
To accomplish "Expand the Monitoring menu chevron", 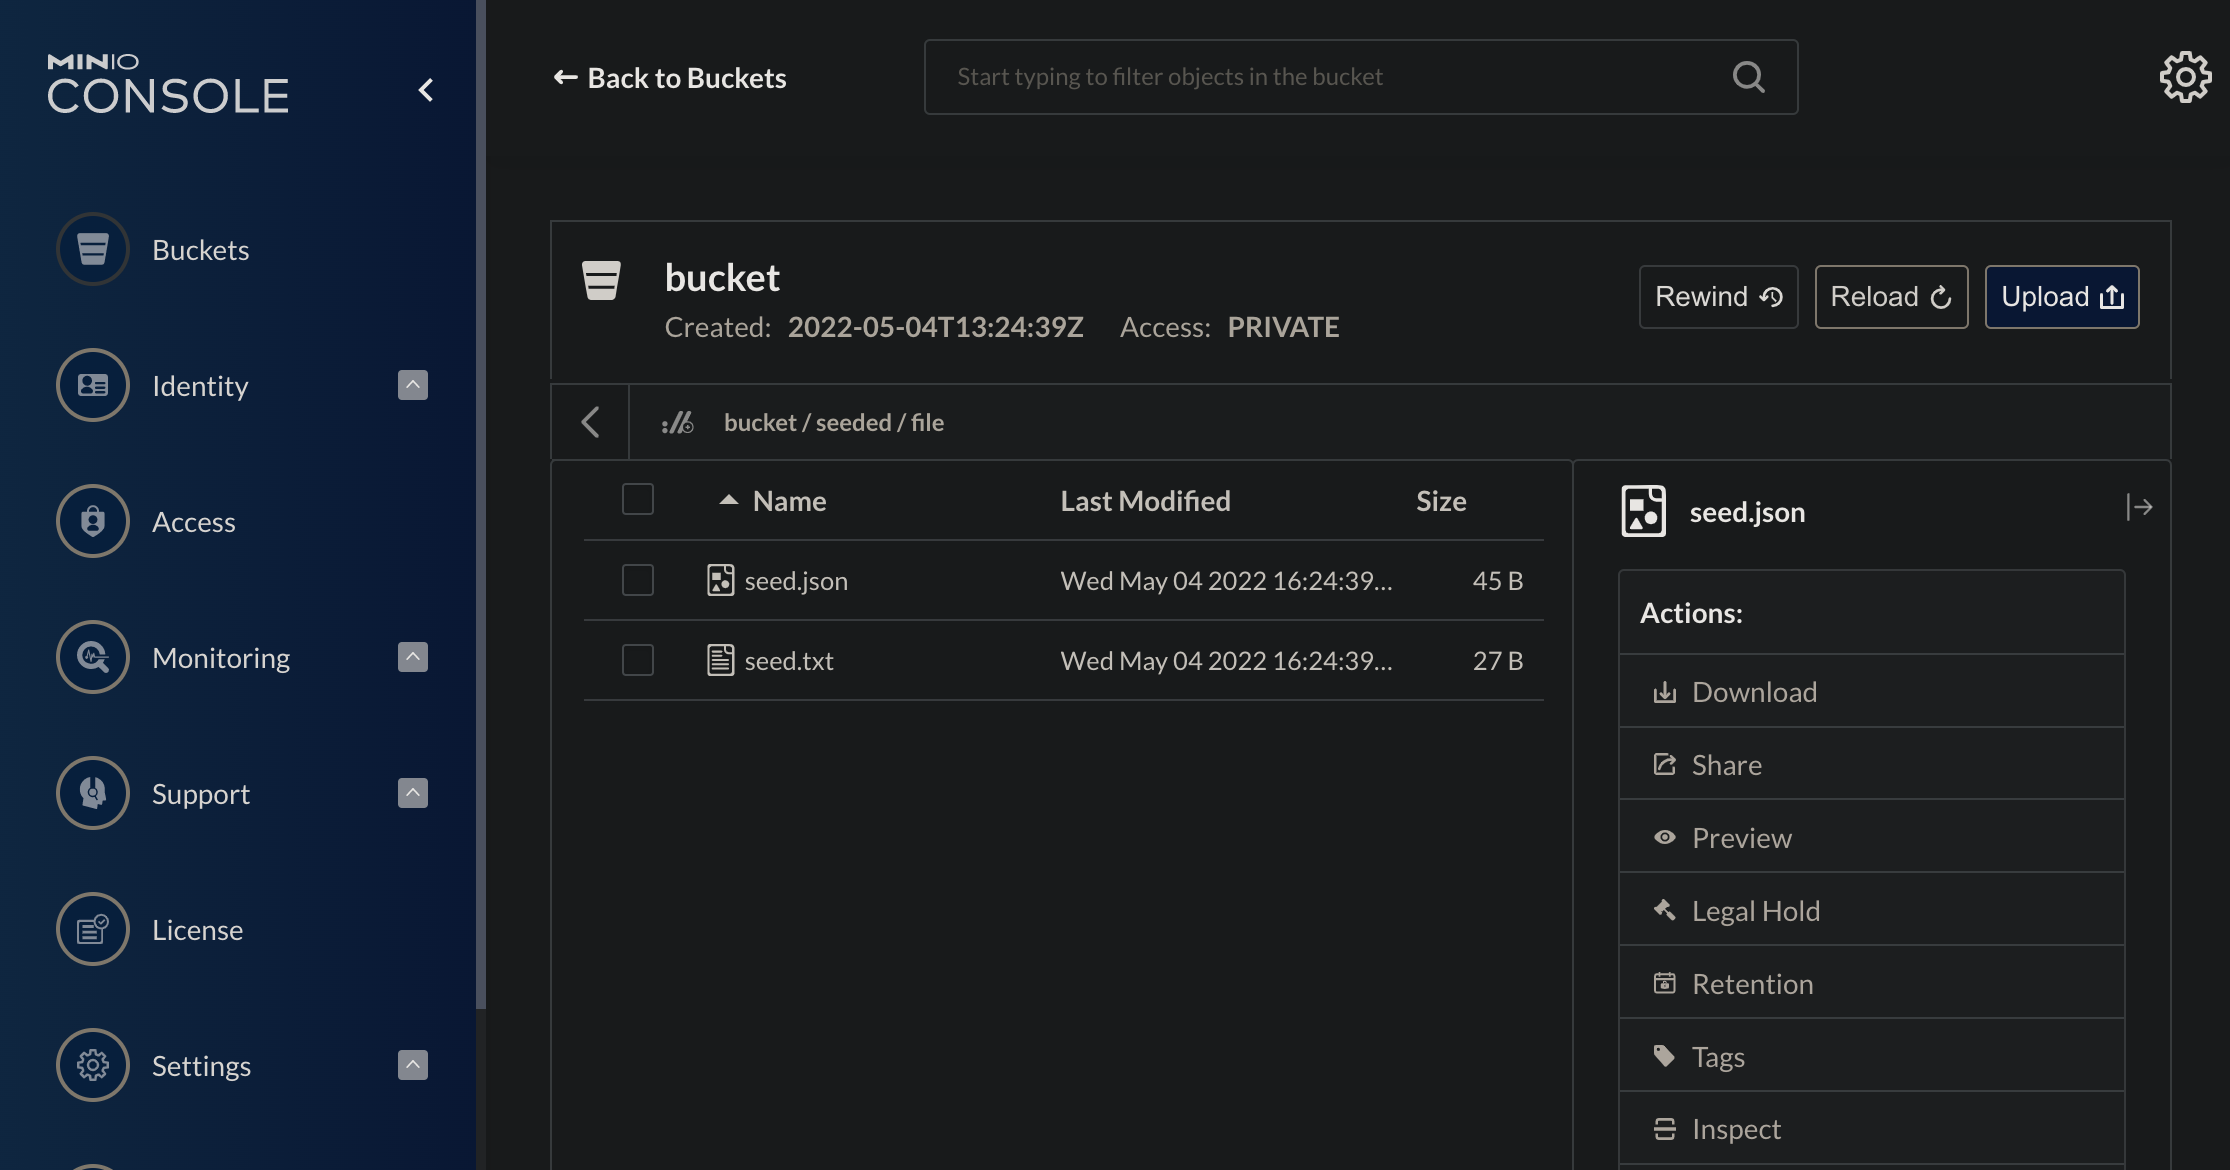I will click(x=412, y=657).
